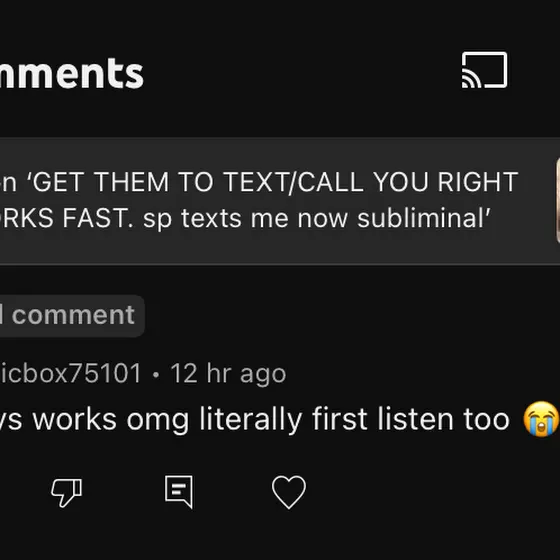The width and height of the screenshot is (560, 560).
Task: Open the 'GET THEM TO TEXT/CALL YOU RIGHT' video banner
Action: [277, 201]
